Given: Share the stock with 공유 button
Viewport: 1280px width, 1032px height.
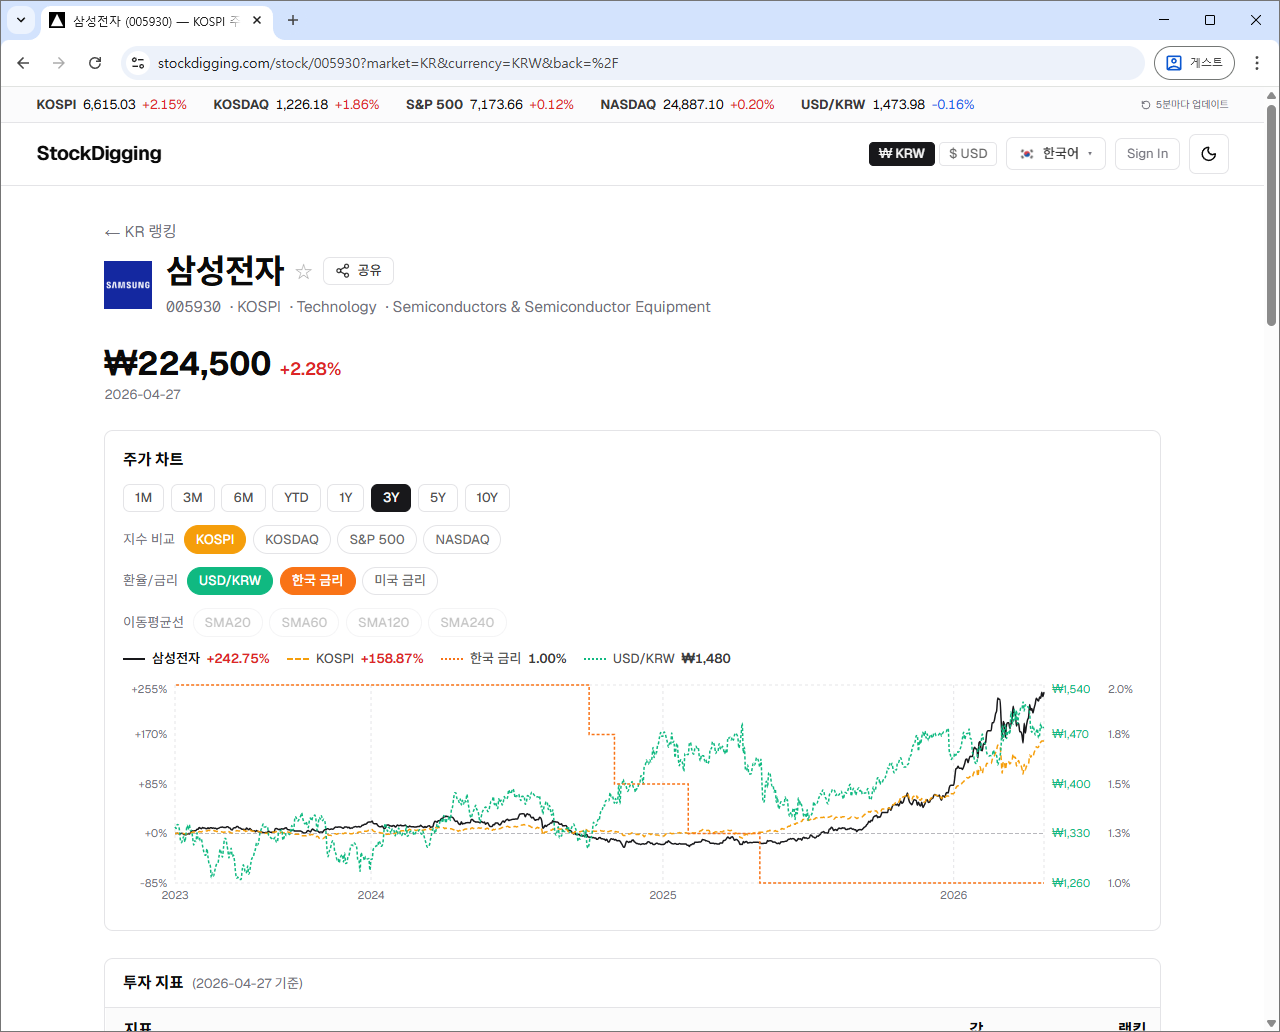Looking at the screenshot, I should (358, 271).
